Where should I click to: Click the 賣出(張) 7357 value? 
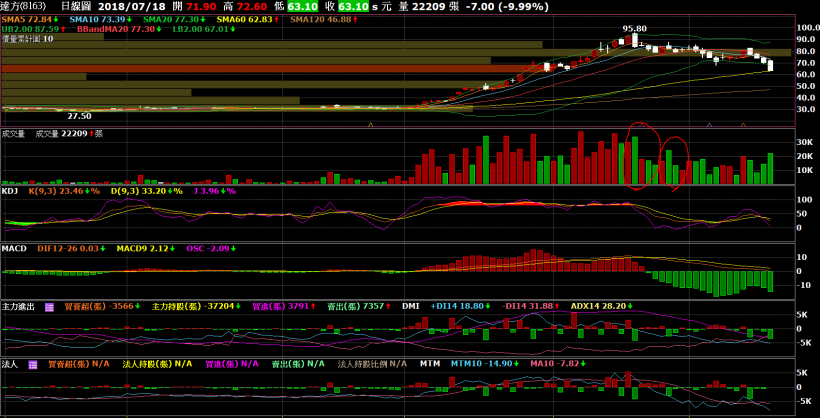coord(359,307)
